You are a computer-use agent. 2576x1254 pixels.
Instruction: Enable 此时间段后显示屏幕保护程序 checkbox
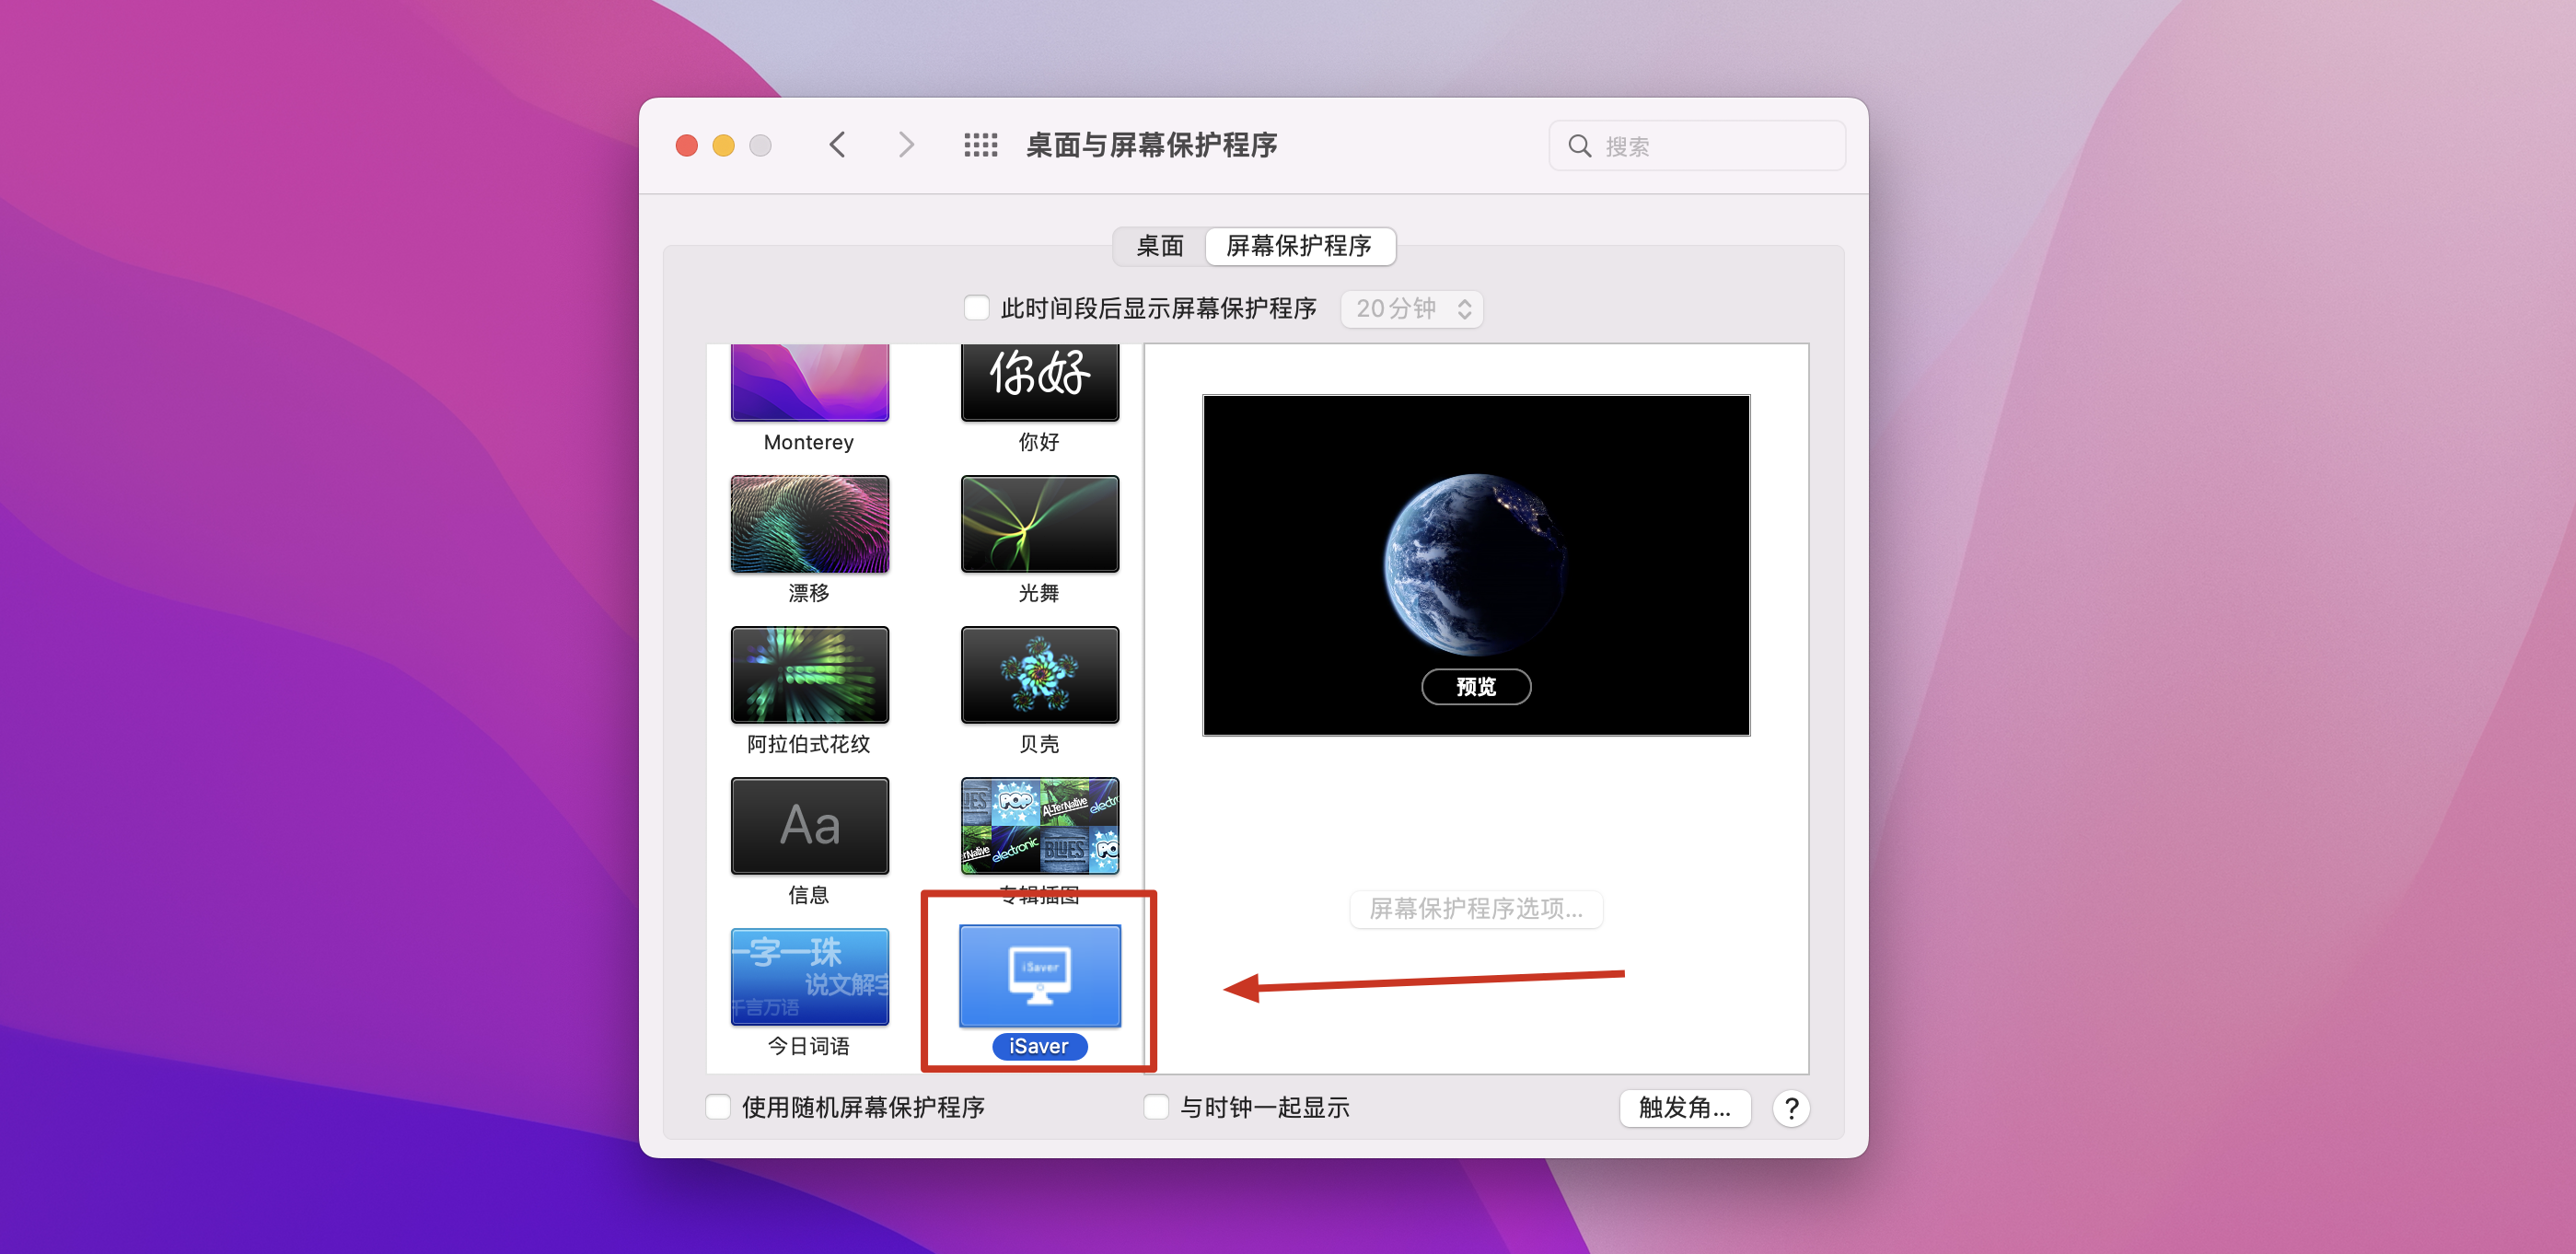coord(976,308)
